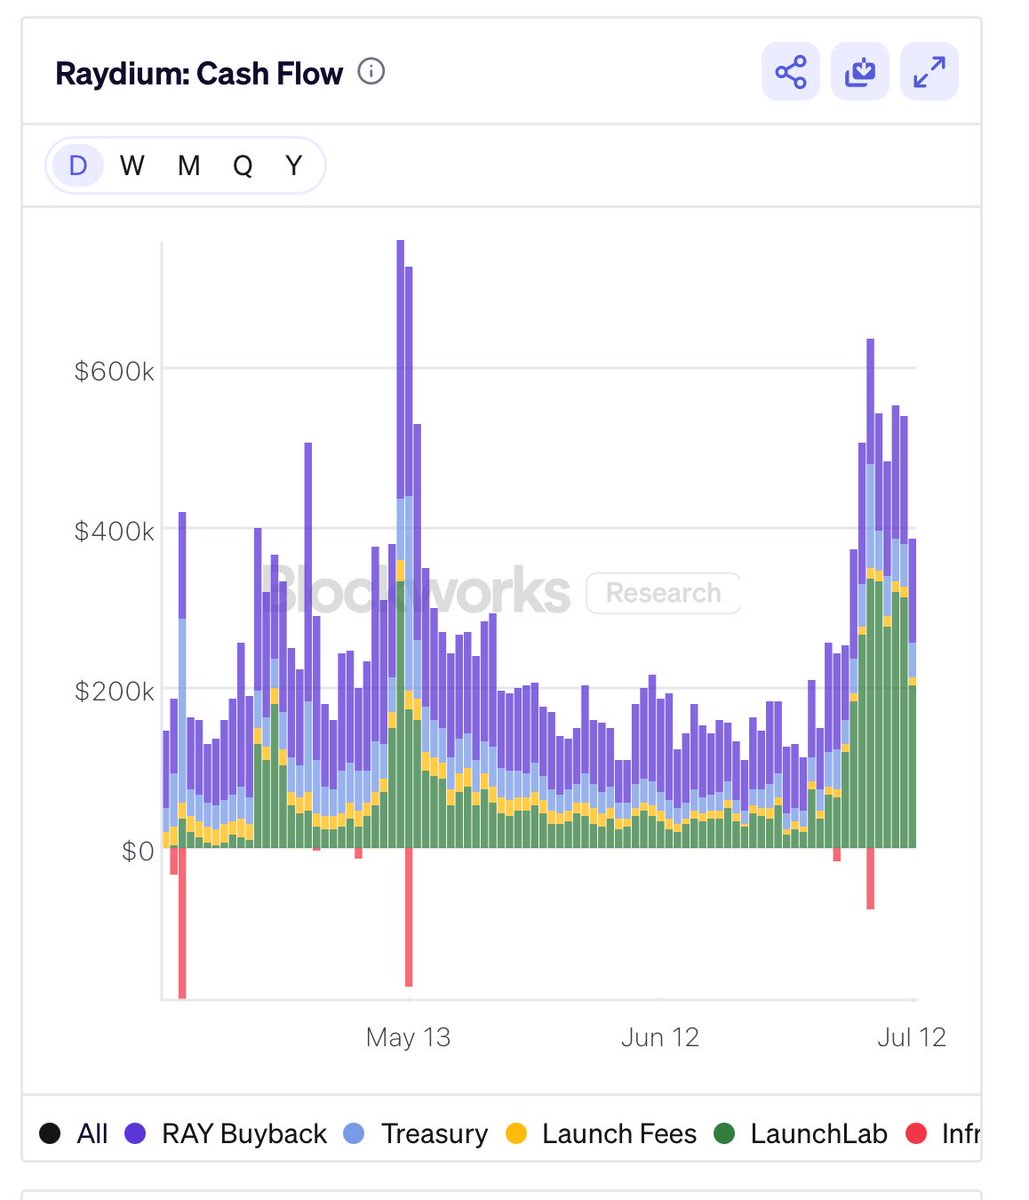
Task: Expand chart to fullscreen
Action: [x=929, y=72]
